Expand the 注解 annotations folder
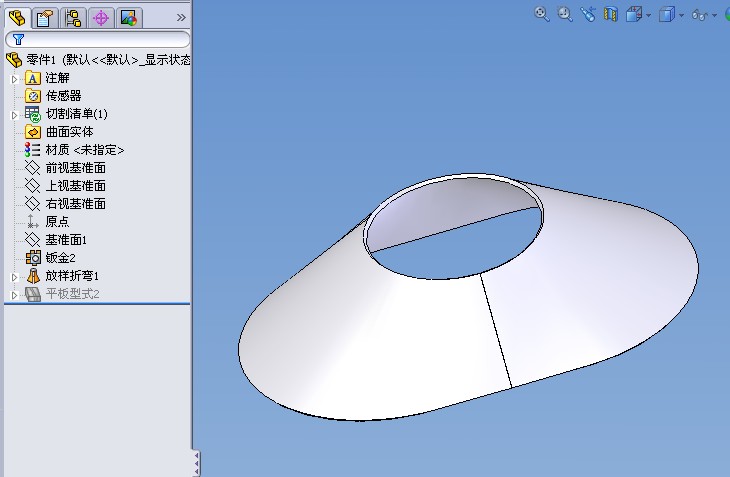 click(x=14, y=79)
